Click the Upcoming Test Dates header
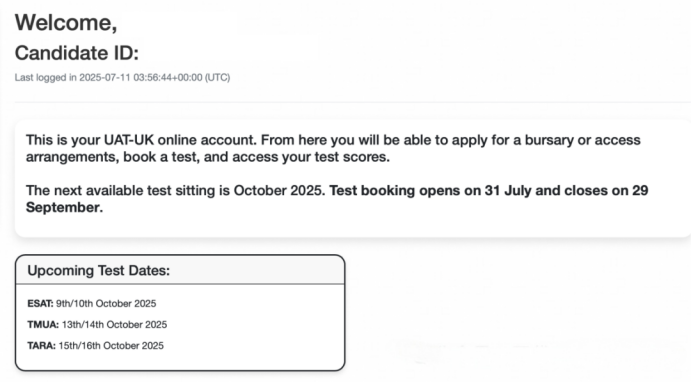 click(x=98, y=270)
